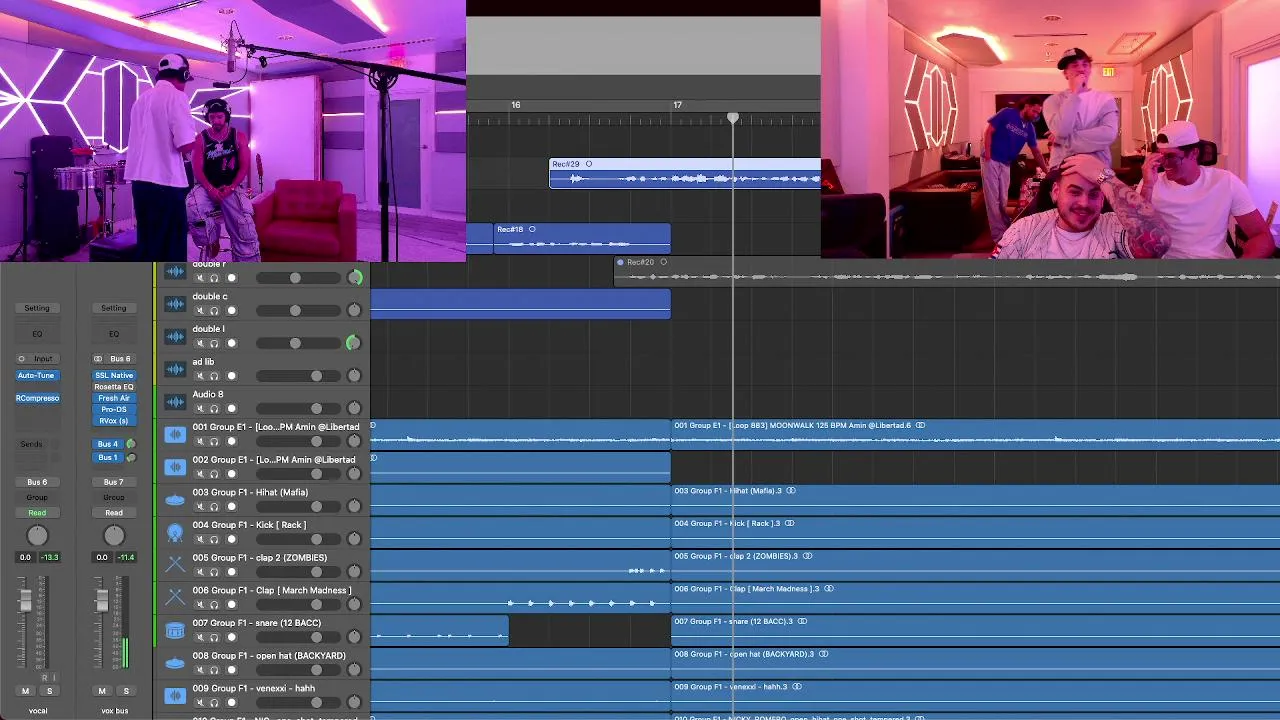Record-enable the ad lib track
Image resolution: width=1280 pixels, height=720 pixels.
(x=232, y=376)
